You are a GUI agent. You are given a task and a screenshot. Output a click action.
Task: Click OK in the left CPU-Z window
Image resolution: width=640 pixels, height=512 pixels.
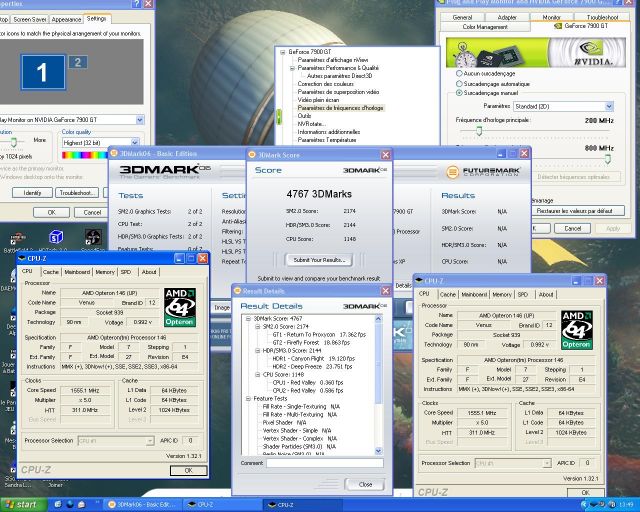pyautogui.click(x=188, y=471)
